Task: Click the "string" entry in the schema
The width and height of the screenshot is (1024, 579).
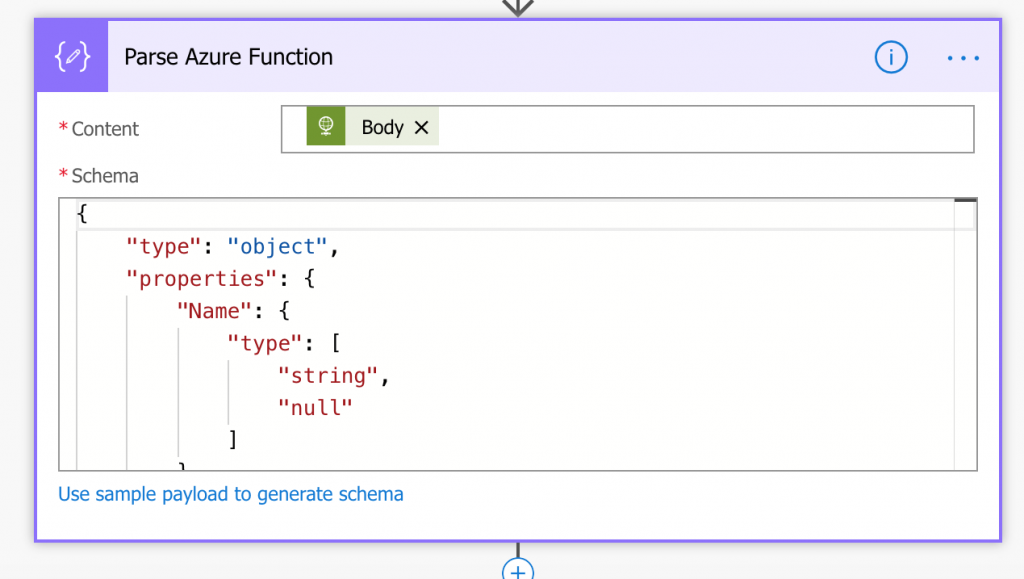Action: click(x=328, y=375)
